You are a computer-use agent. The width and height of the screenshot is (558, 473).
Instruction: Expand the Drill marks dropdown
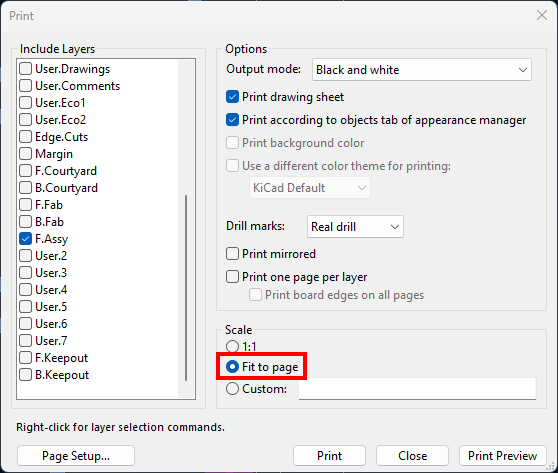[355, 226]
